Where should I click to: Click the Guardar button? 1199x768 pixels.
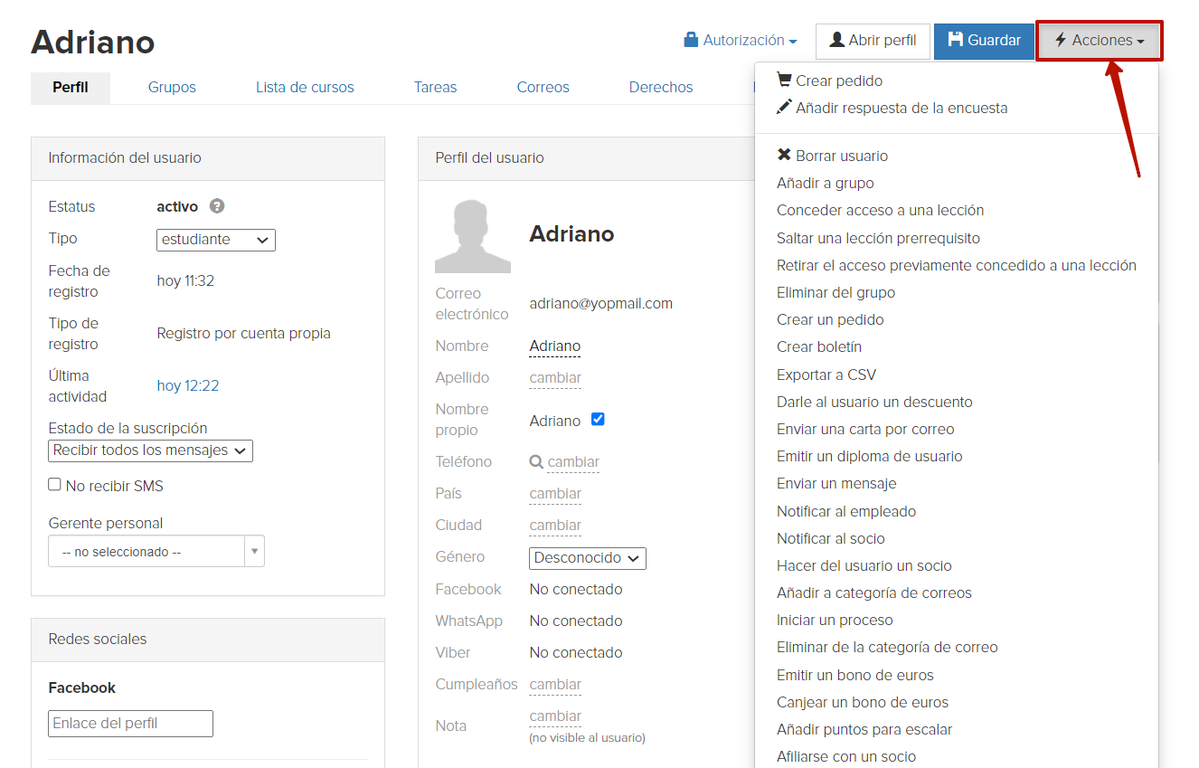tap(983, 41)
